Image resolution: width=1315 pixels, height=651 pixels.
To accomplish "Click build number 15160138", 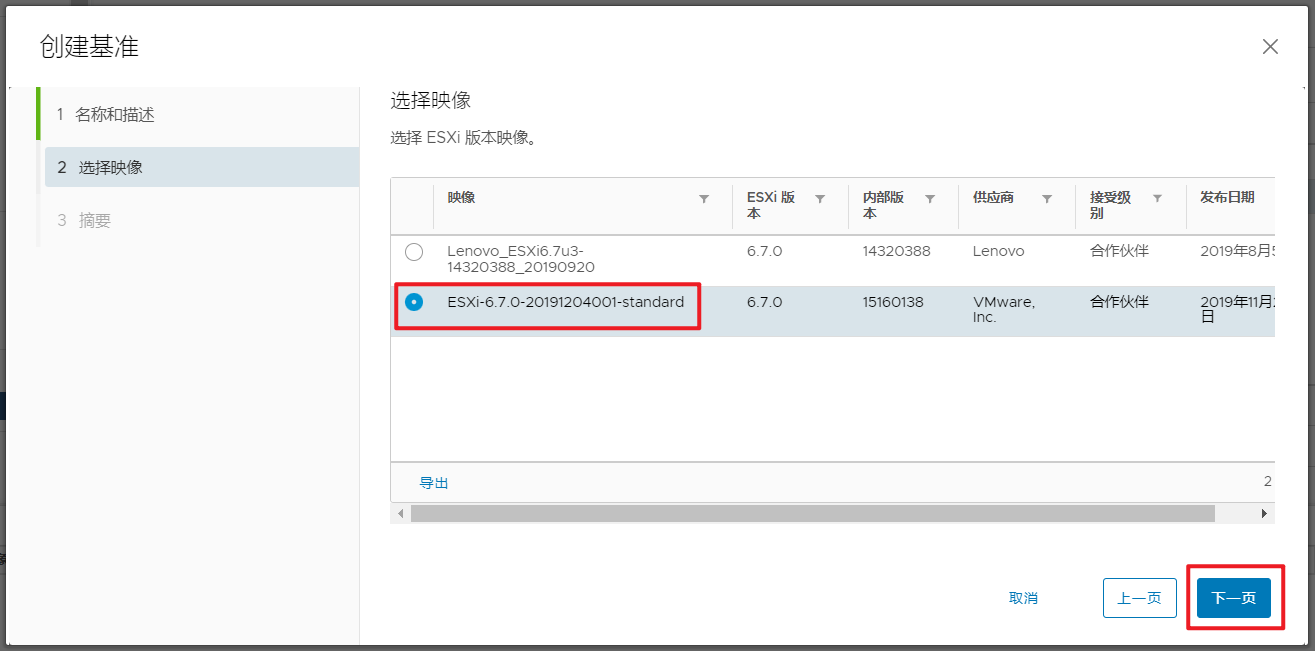I will click(x=893, y=301).
